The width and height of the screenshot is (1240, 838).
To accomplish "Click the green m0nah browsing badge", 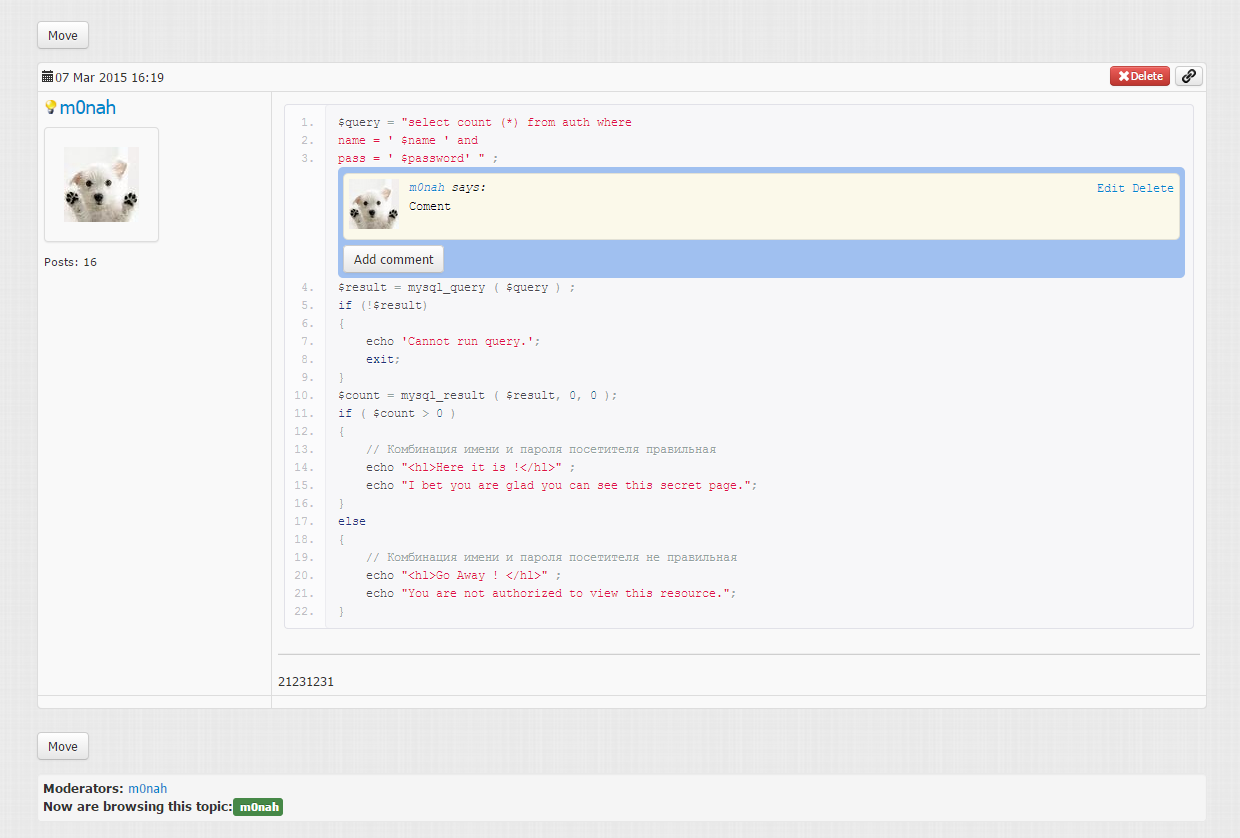I will click(x=258, y=807).
